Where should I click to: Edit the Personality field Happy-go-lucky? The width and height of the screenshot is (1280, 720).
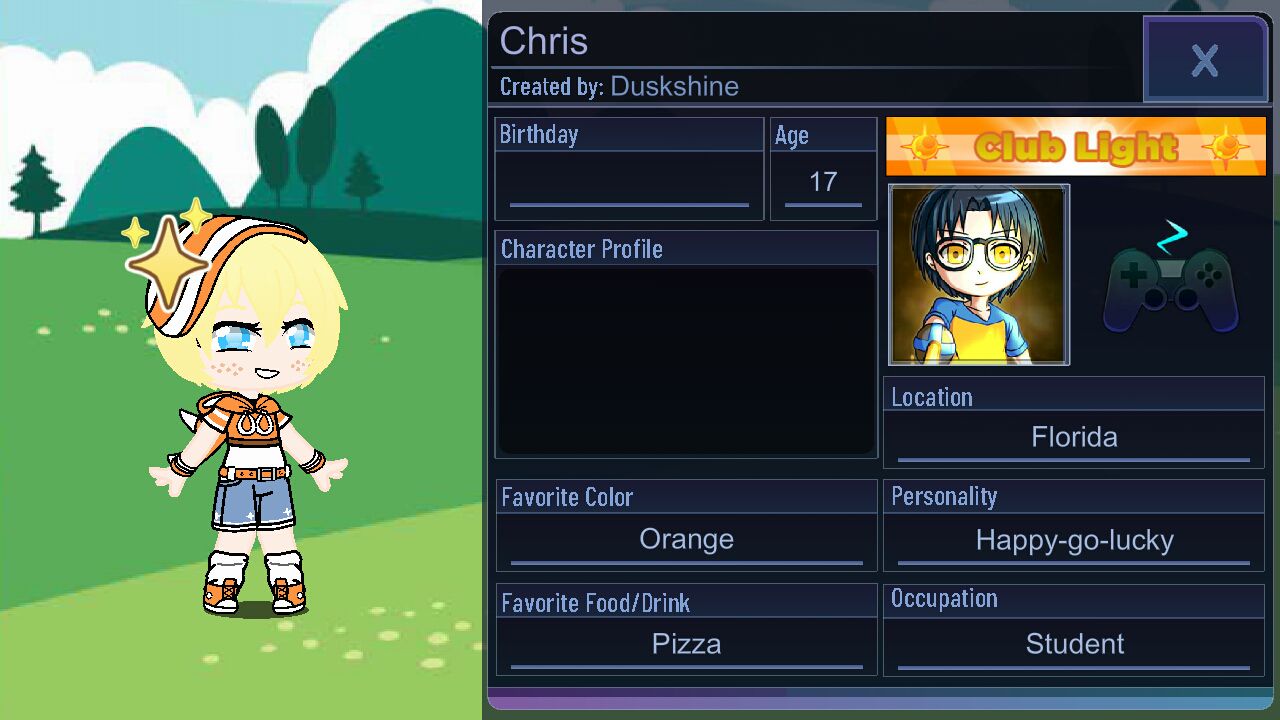1074,541
